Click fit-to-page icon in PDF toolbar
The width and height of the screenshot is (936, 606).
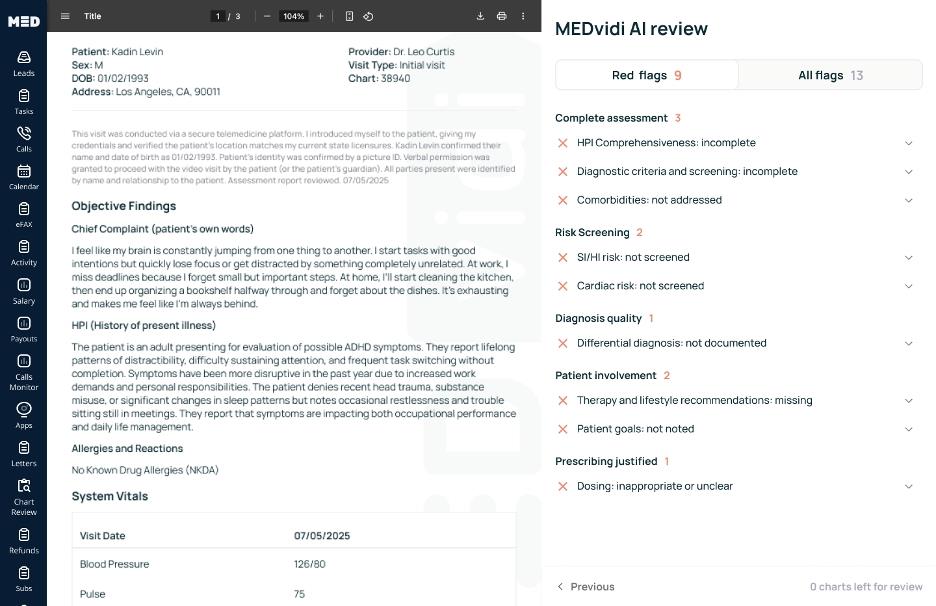pyautogui.click(x=349, y=16)
